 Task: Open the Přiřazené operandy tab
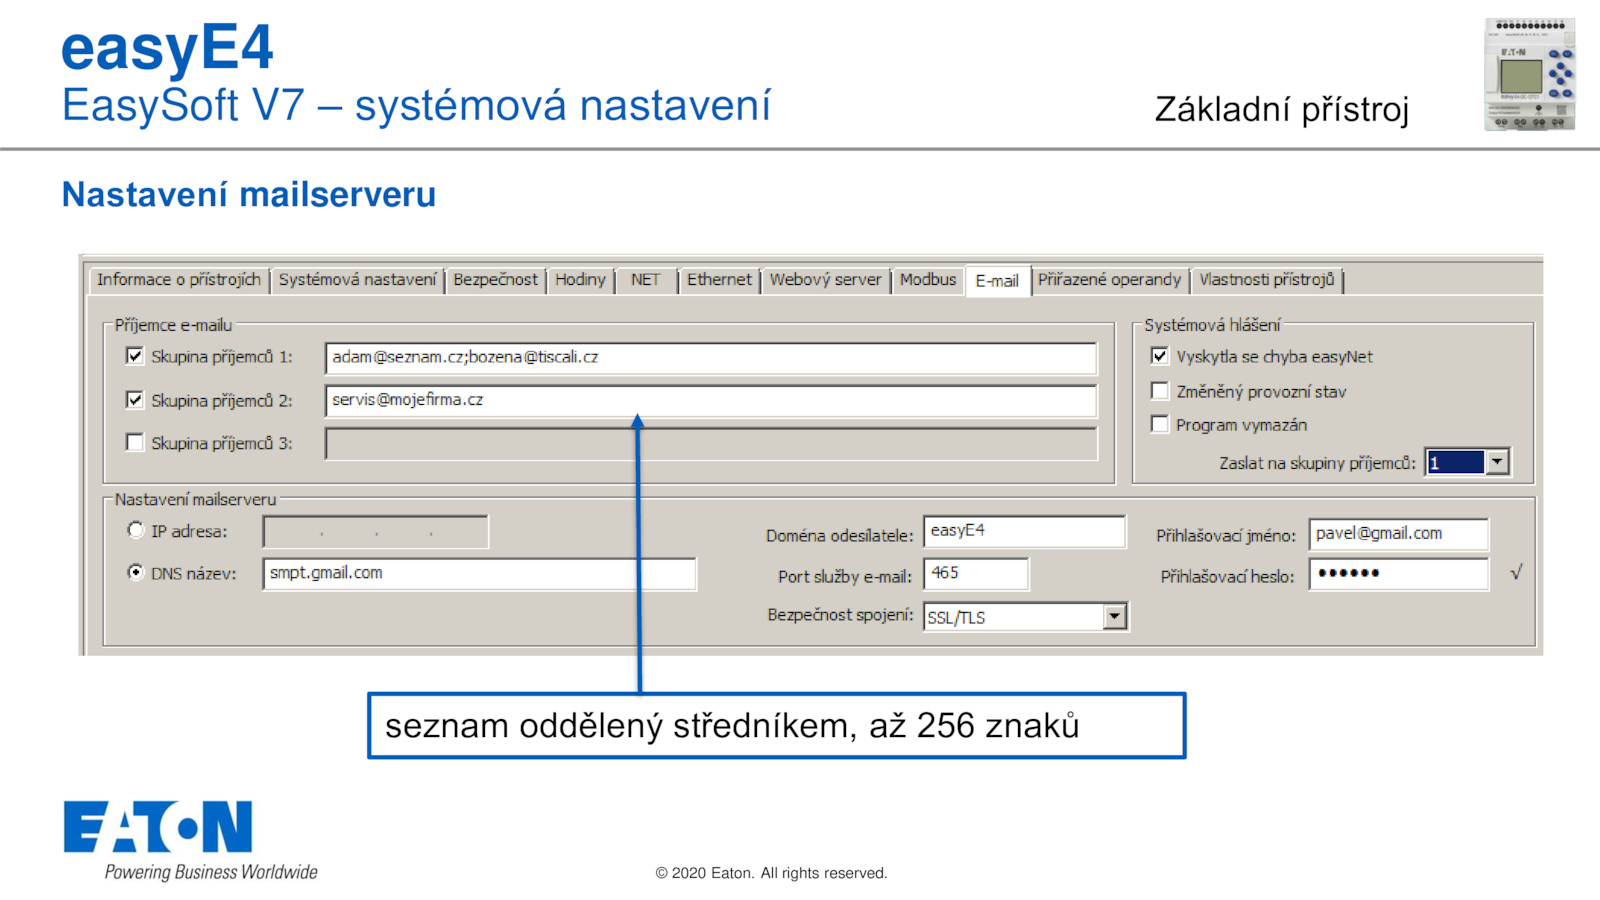tap(1109, 280)
